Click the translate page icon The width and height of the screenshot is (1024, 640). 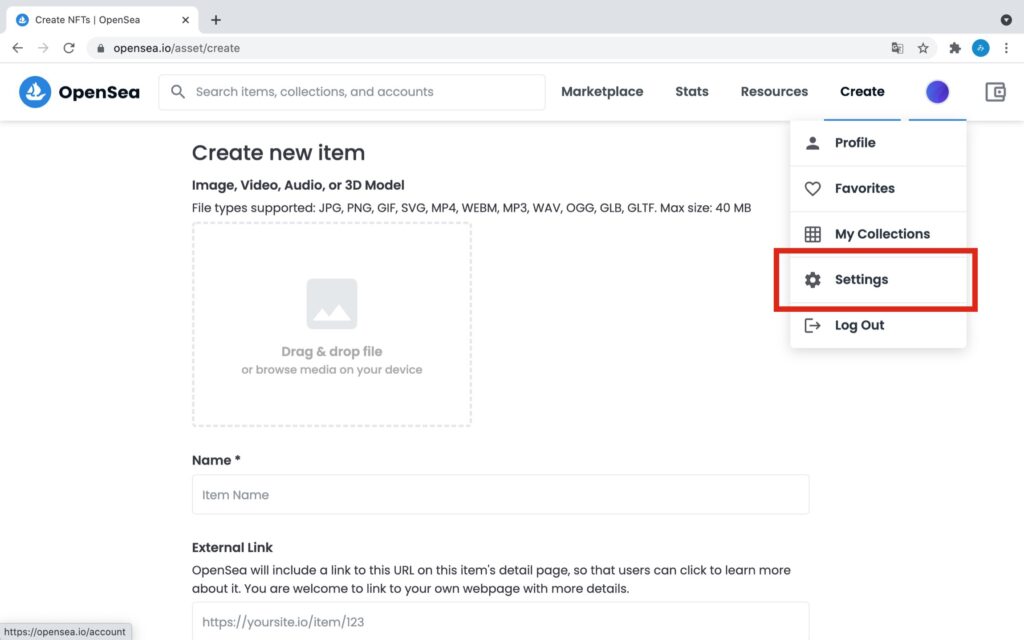[897, 48]
